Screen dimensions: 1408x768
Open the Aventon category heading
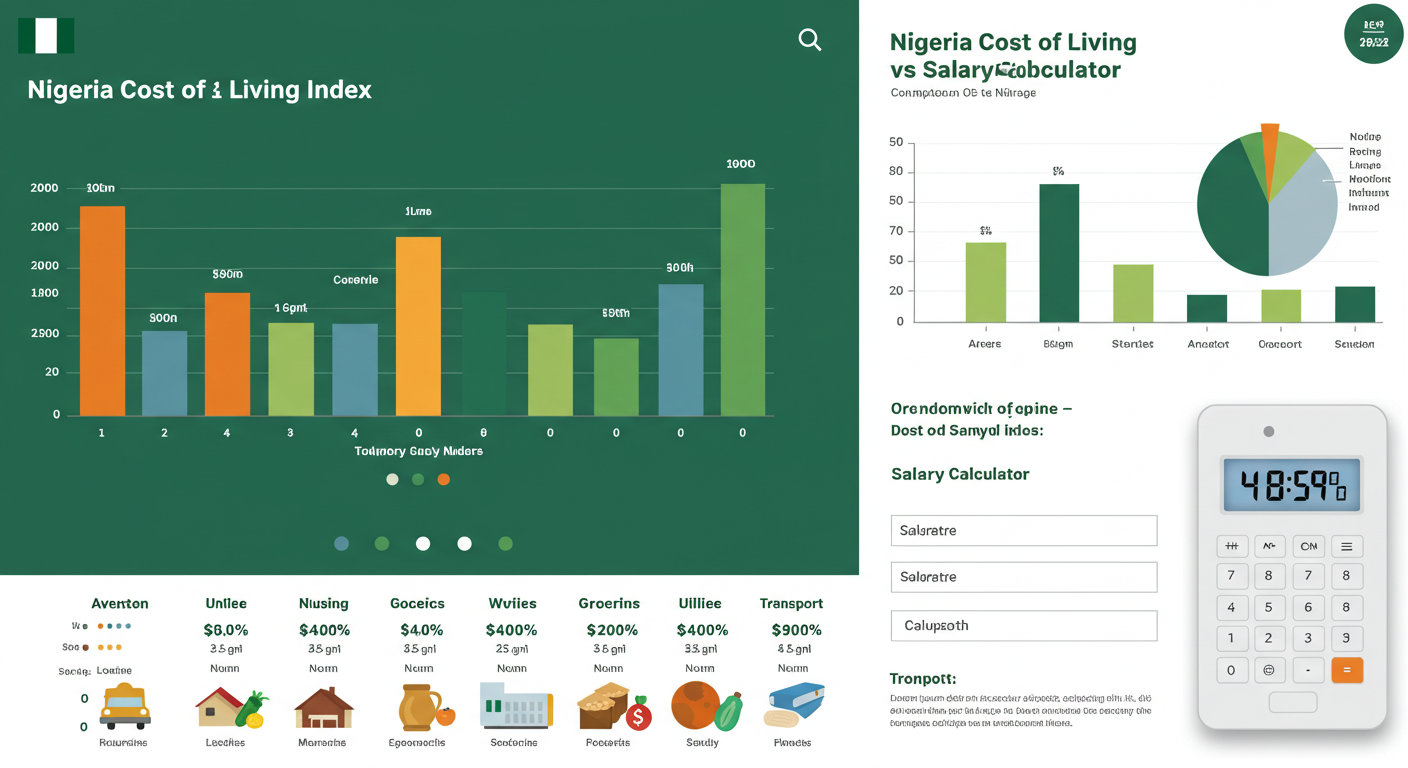point(120,603)
